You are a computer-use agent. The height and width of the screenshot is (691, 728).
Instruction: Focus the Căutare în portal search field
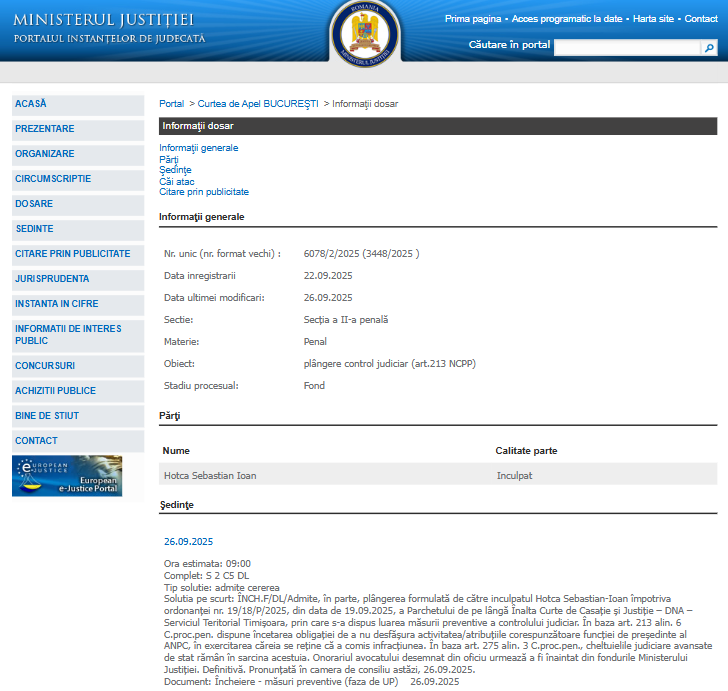point(627,47)
